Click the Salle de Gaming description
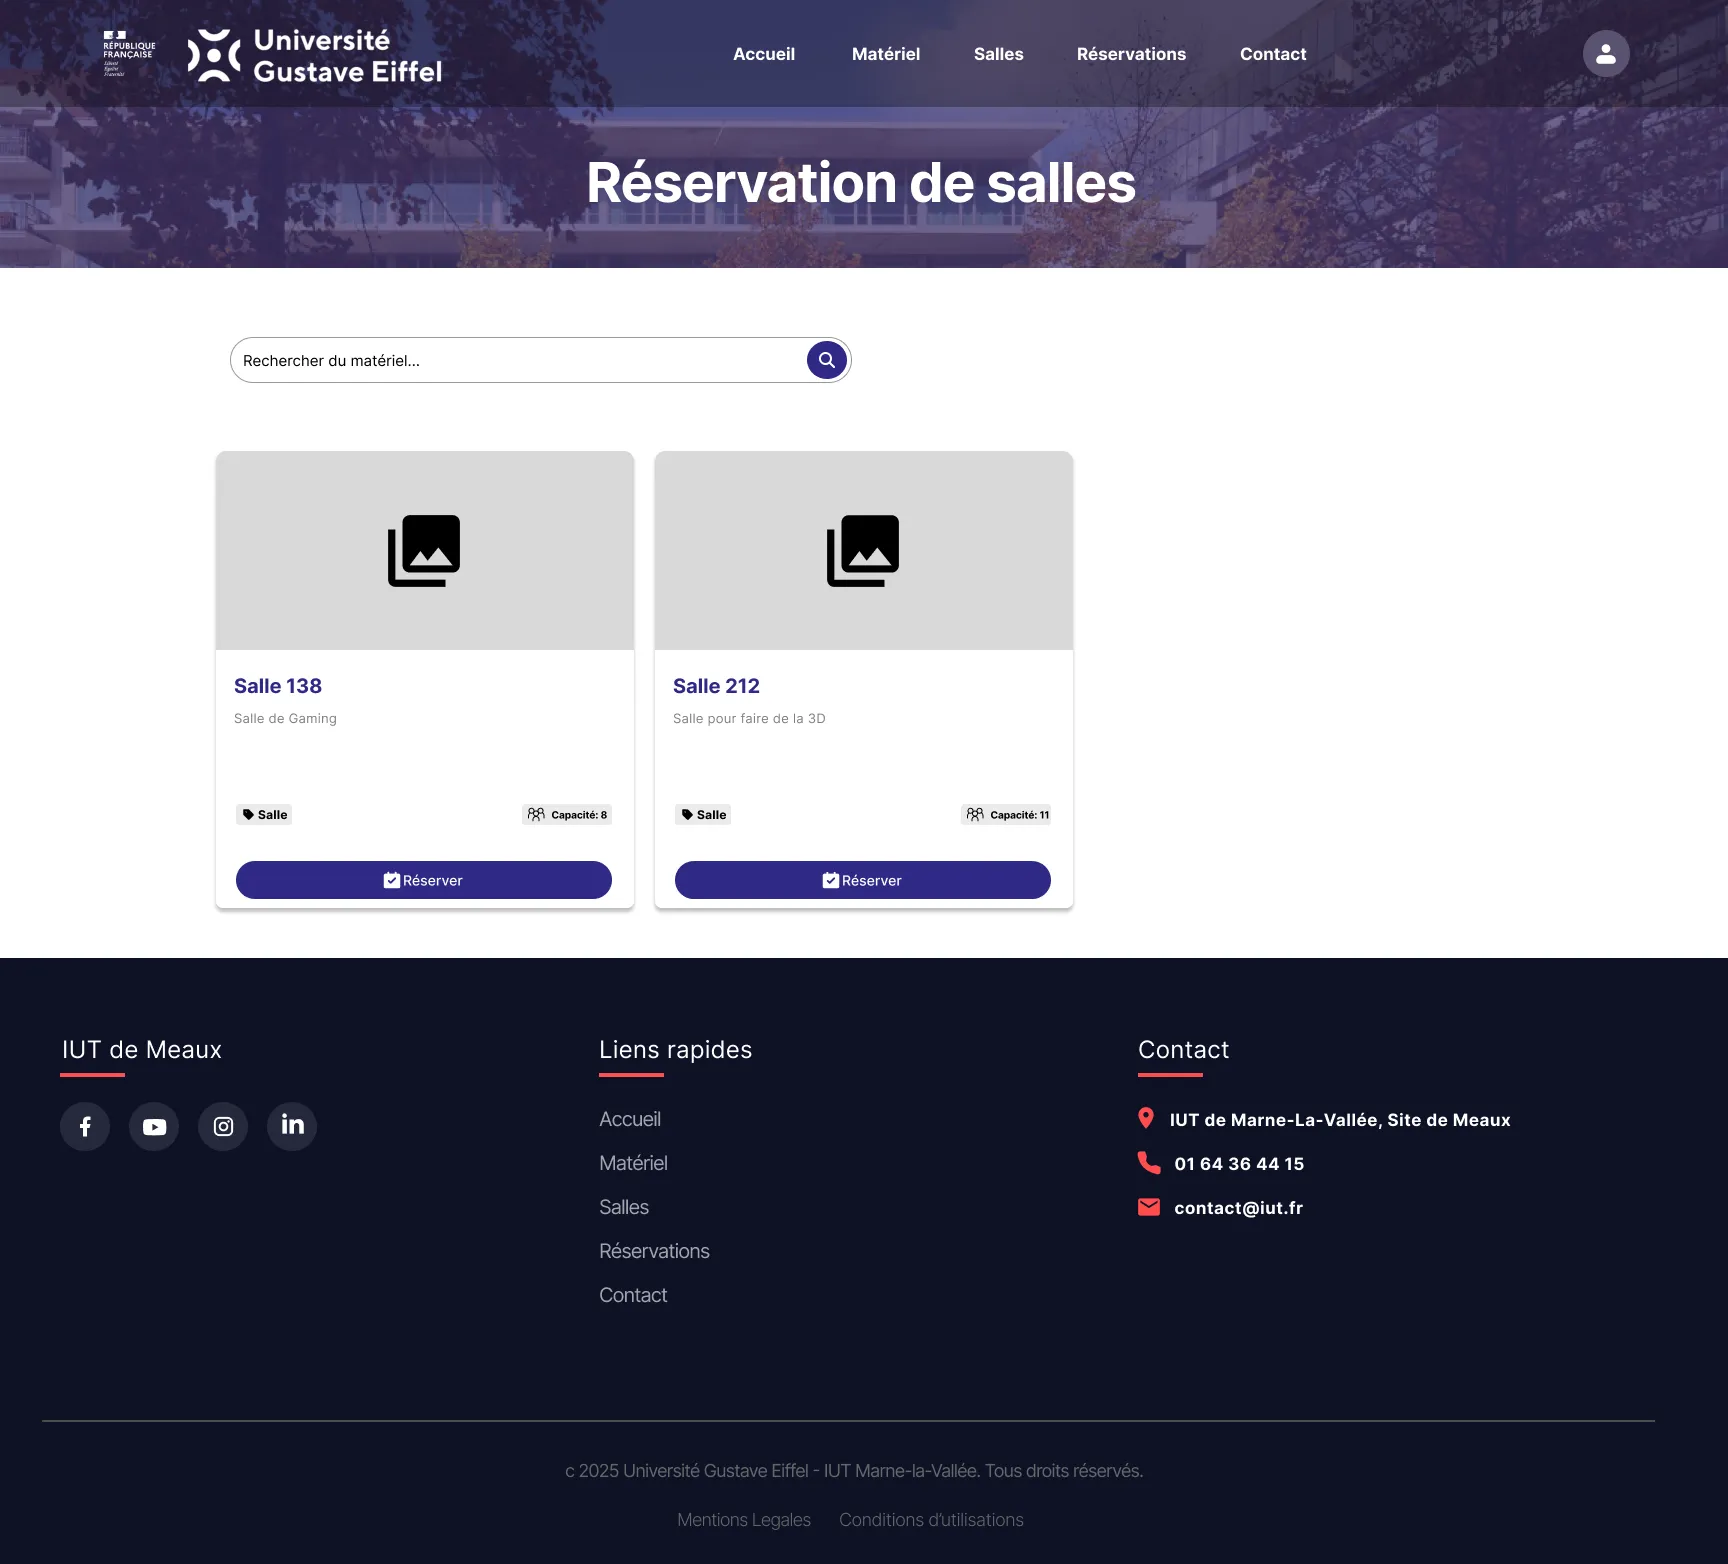Screen dimensions: 1728x1564 (285, 718)
